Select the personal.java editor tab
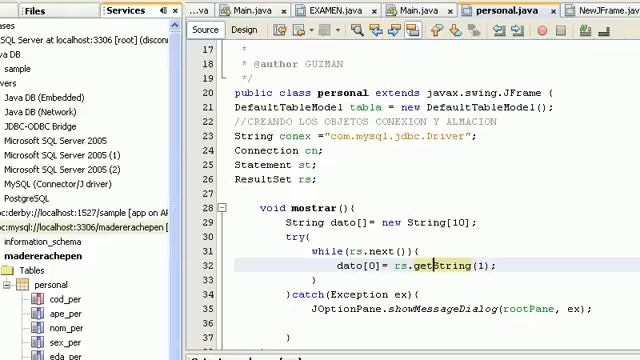The height and width of the screenshot is (360, 640). 507,11
